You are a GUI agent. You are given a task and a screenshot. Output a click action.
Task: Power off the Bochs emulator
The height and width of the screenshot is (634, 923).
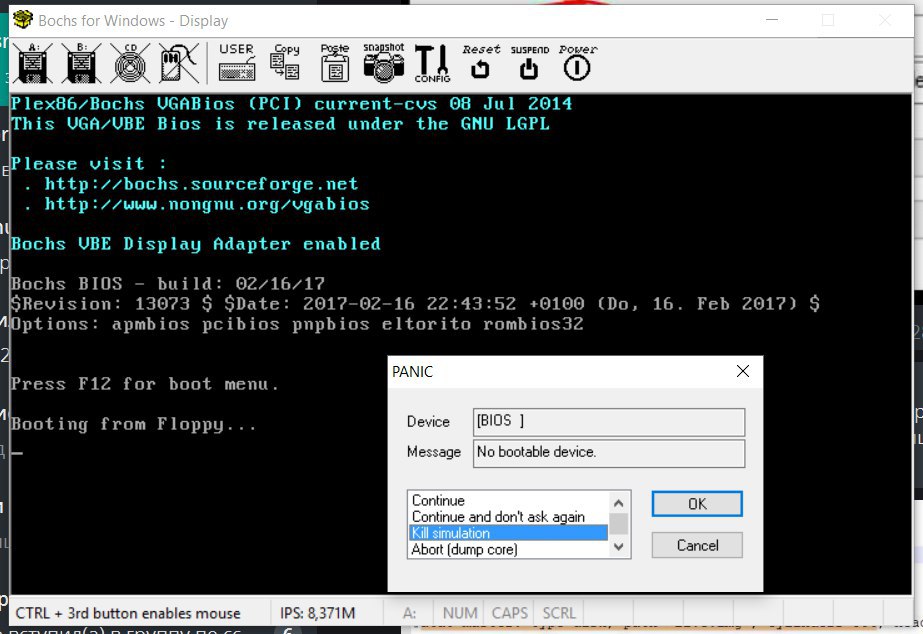pos(577,62)
